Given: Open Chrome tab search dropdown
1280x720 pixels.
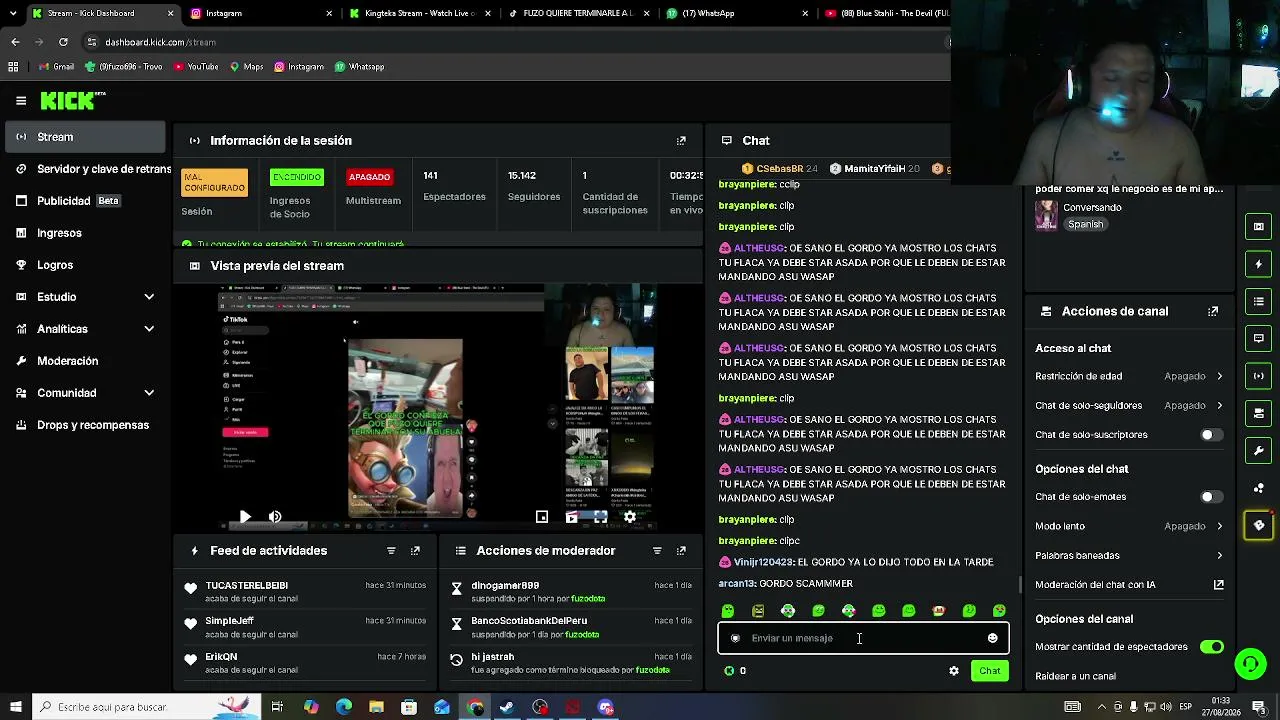Looking at the screenshot, I should click(11, 13).
